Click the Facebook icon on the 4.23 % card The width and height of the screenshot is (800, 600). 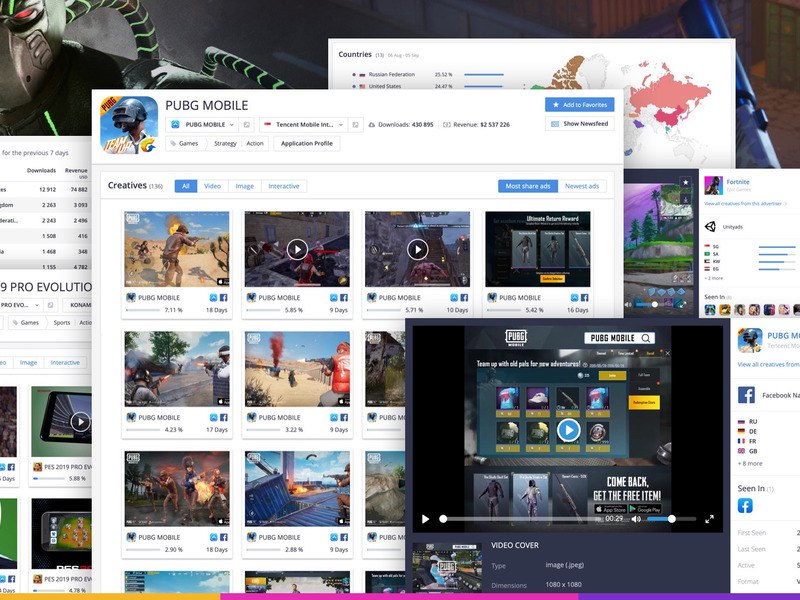[x=223, y=417]
